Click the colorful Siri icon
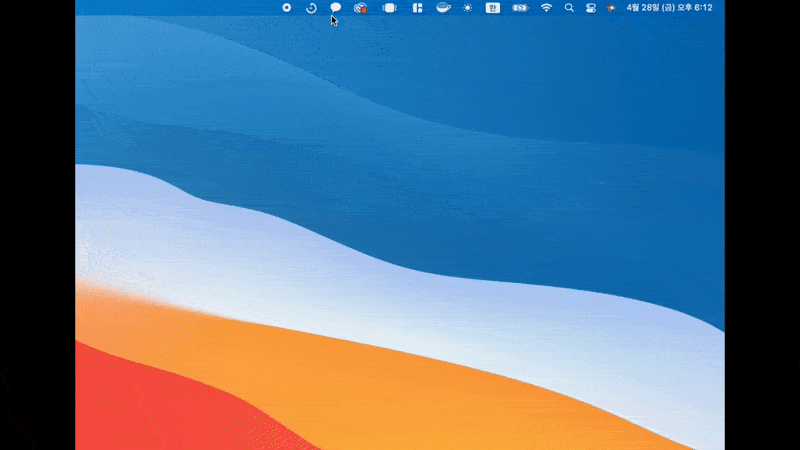Viewport: 800px width, 450px height. point(611,8)
